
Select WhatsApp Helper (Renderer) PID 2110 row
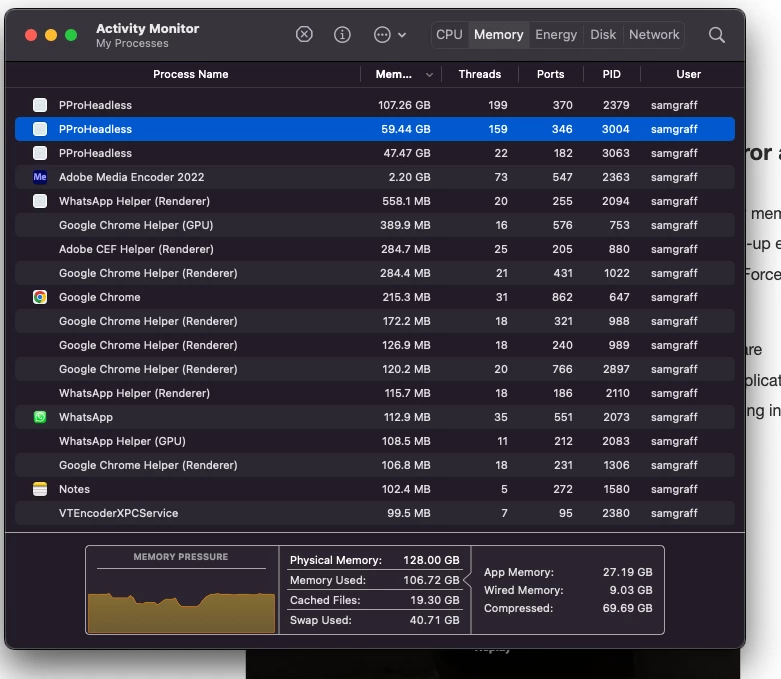tap(375, 393)
